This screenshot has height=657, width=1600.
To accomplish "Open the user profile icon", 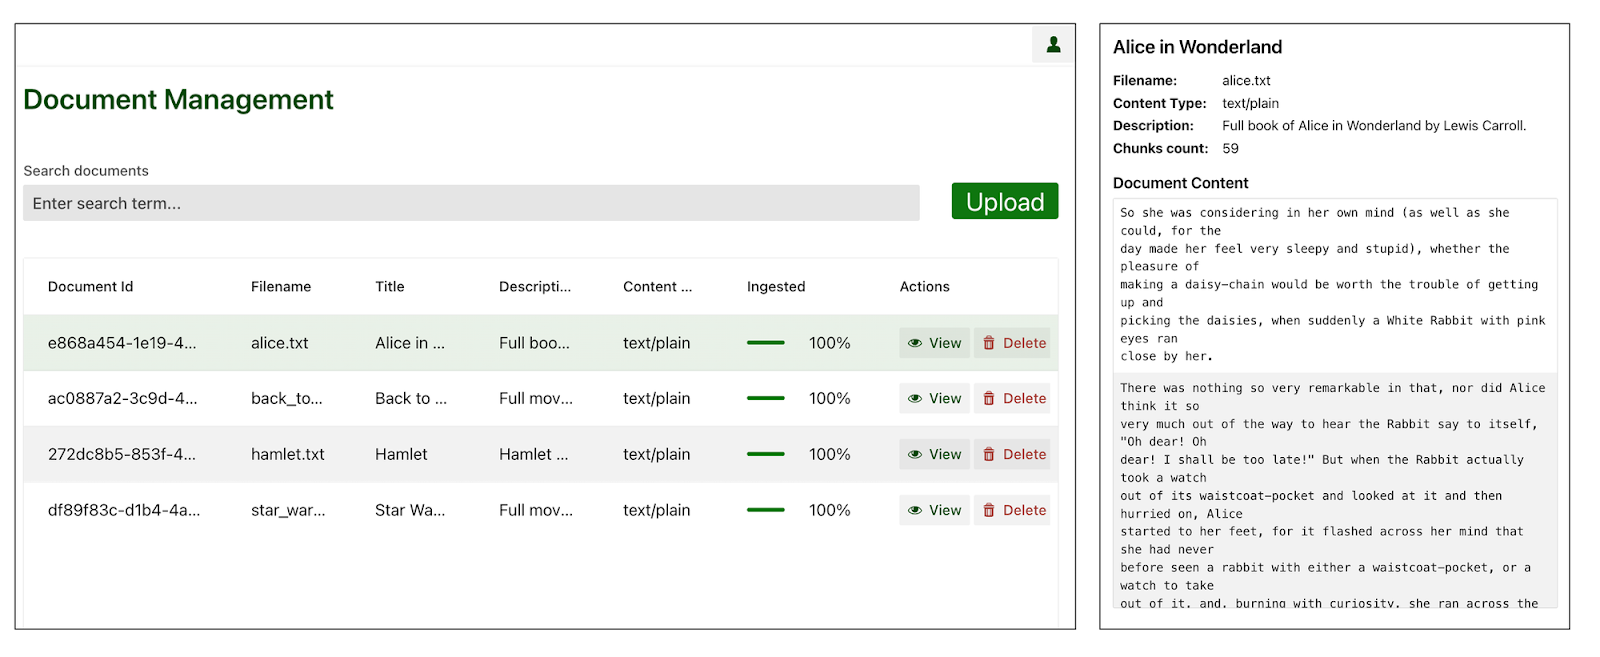I will point(1053,45).
